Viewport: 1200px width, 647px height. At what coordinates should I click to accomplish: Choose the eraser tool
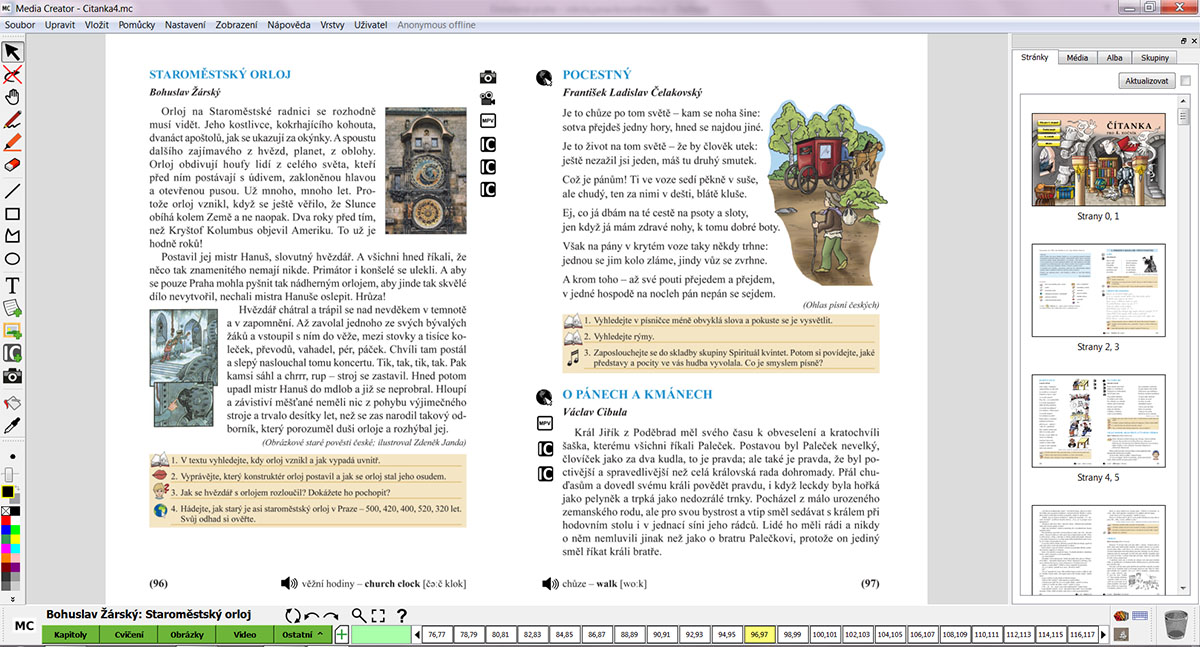(x=13, y=165)
